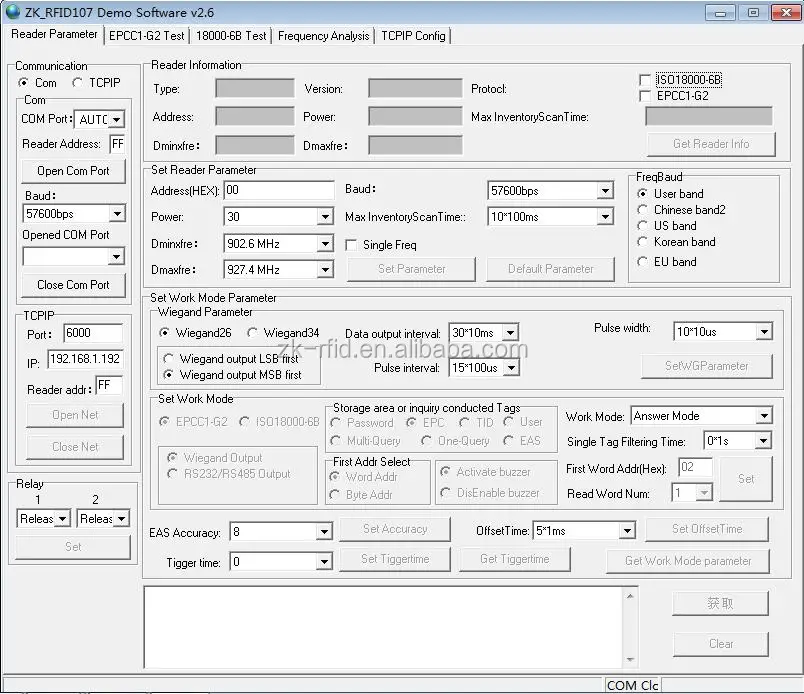
Task: Open the Dminxfre frequency dropdown
Action: coord(324,244)
